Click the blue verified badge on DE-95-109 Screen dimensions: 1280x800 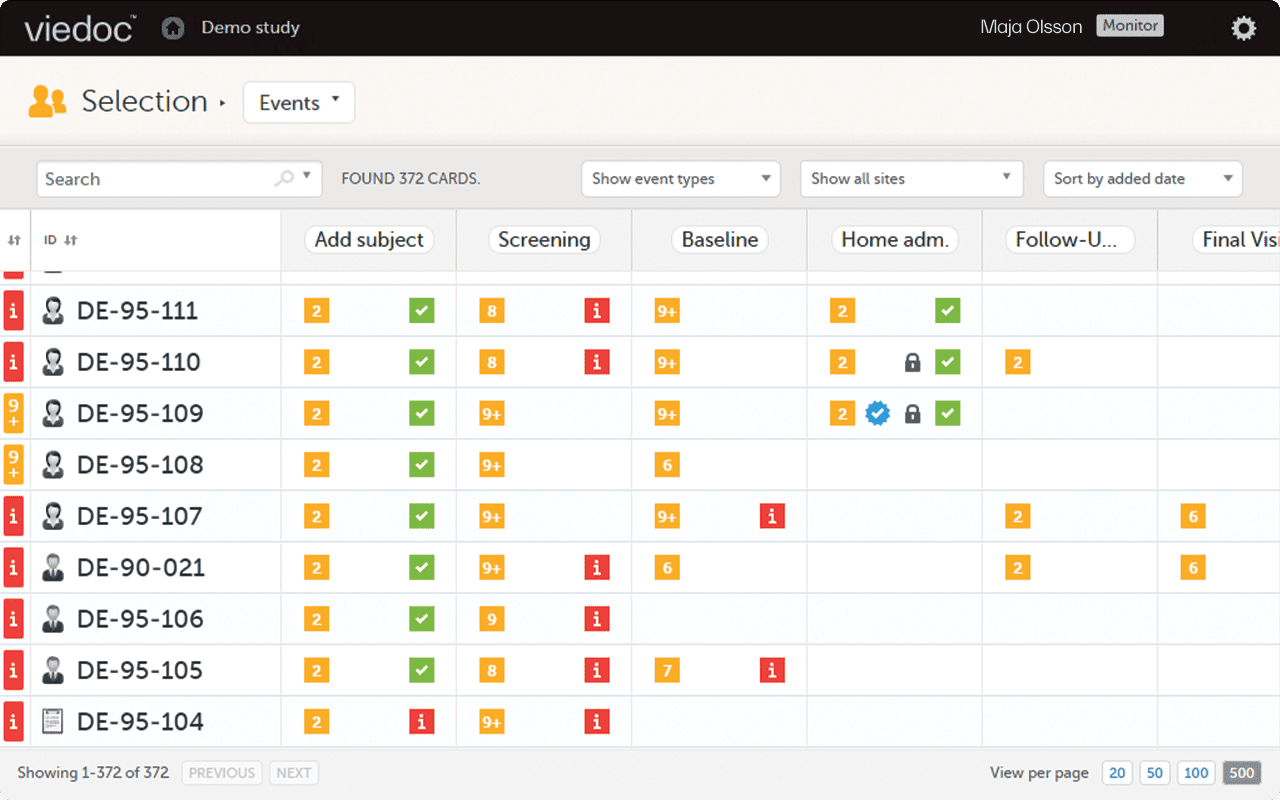877,413
